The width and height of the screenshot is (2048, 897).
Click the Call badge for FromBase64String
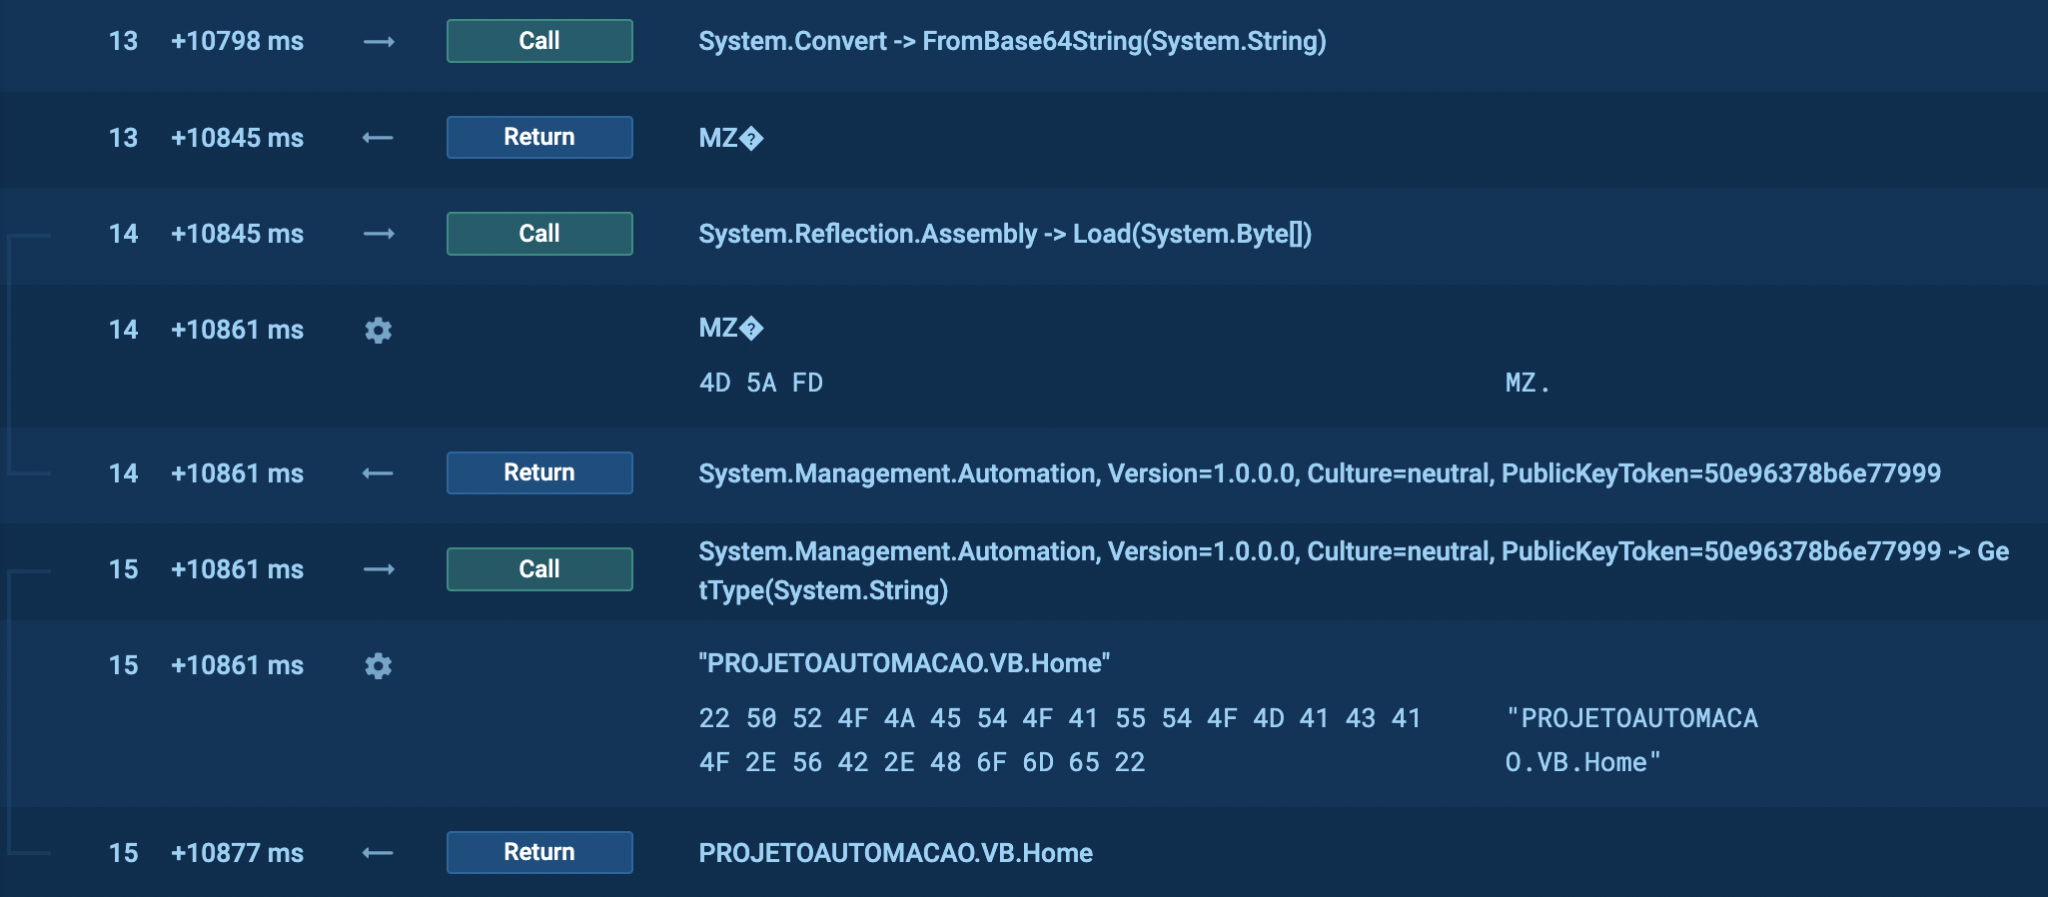point(539,41)
